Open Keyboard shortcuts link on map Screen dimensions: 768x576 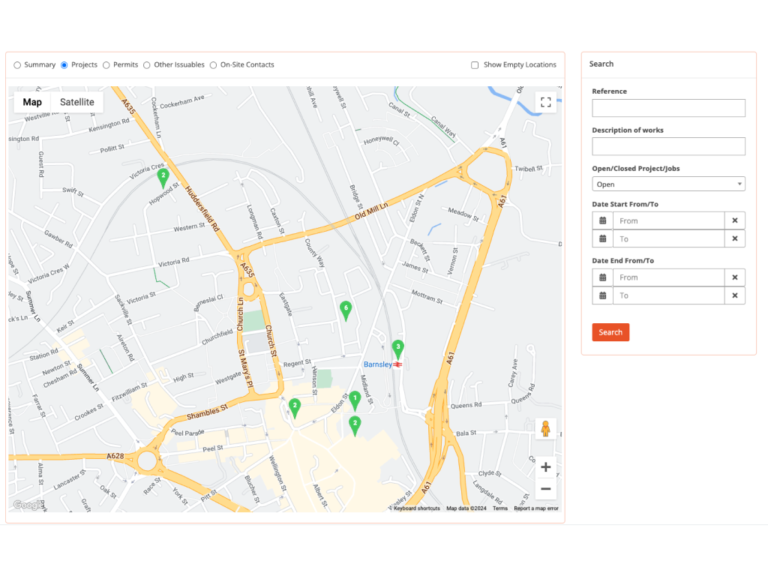pyautogui.click(x=417, y=508)
